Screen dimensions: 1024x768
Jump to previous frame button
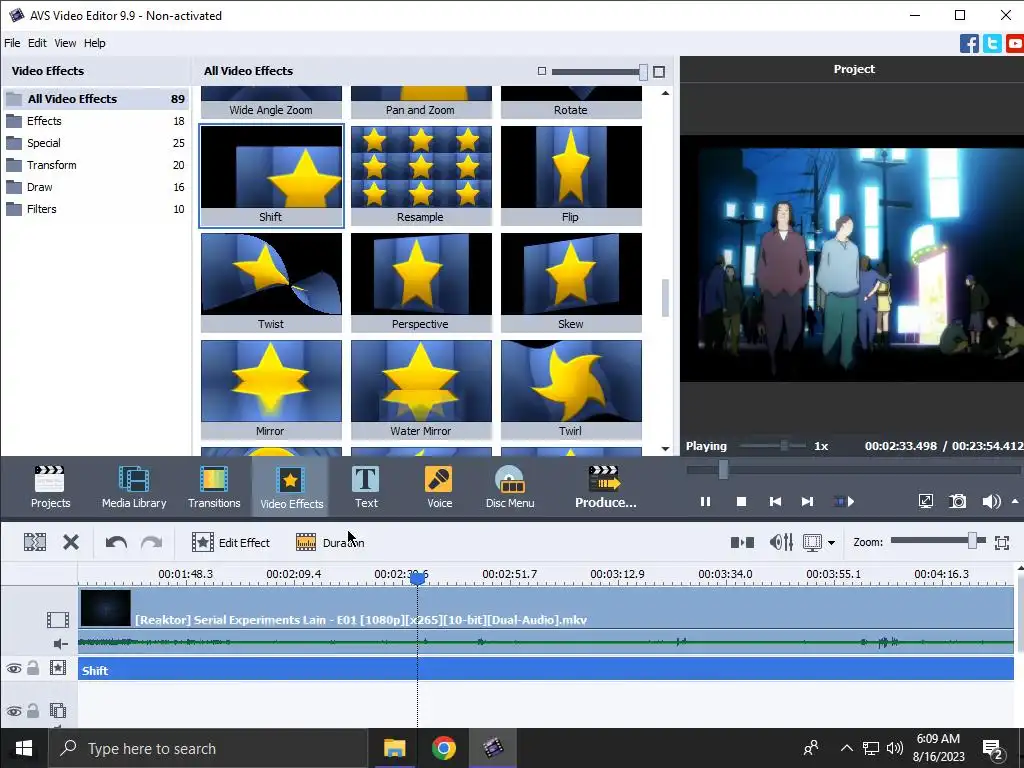coord(775,502)
